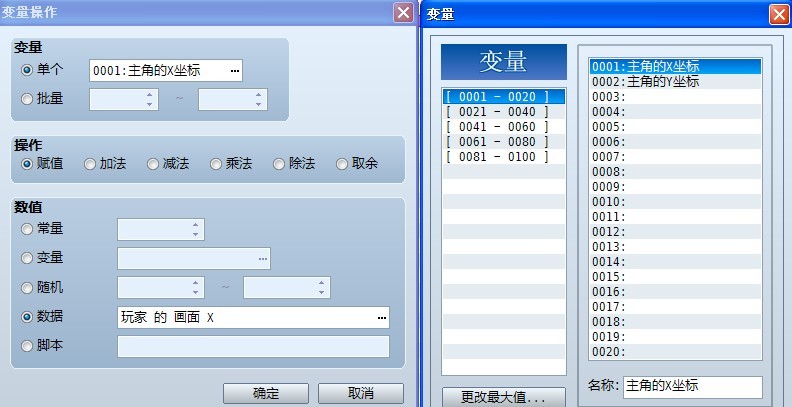Open variable picker beside 0001:主角的X坐标

(x=234, y=71)
